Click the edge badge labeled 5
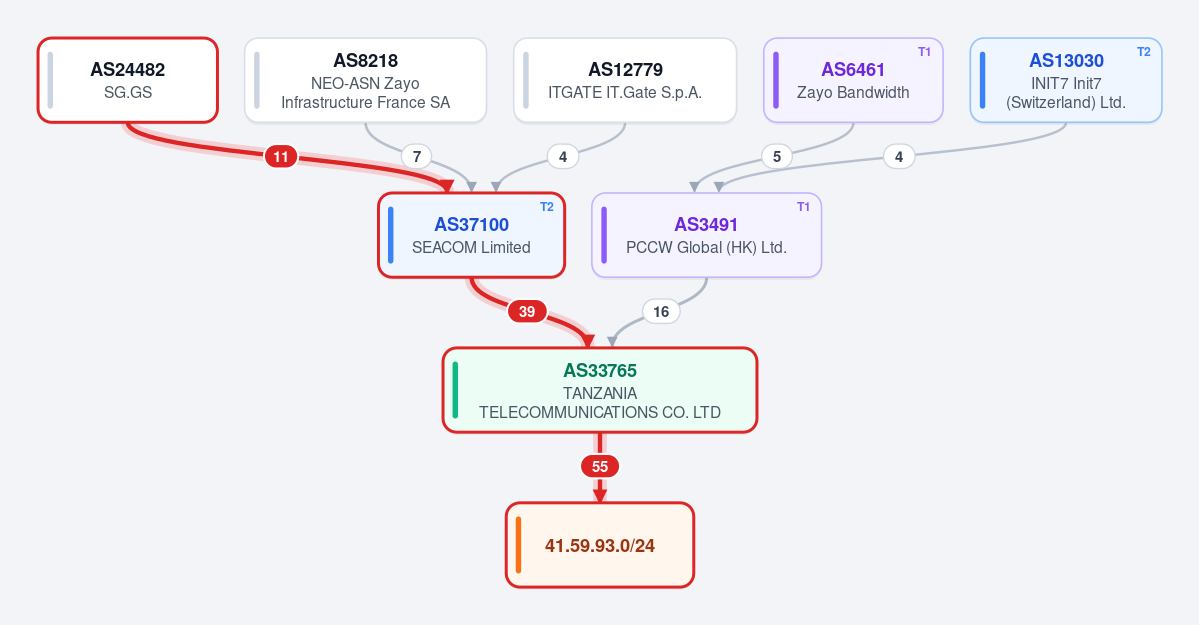 click(x=777, y=157)
